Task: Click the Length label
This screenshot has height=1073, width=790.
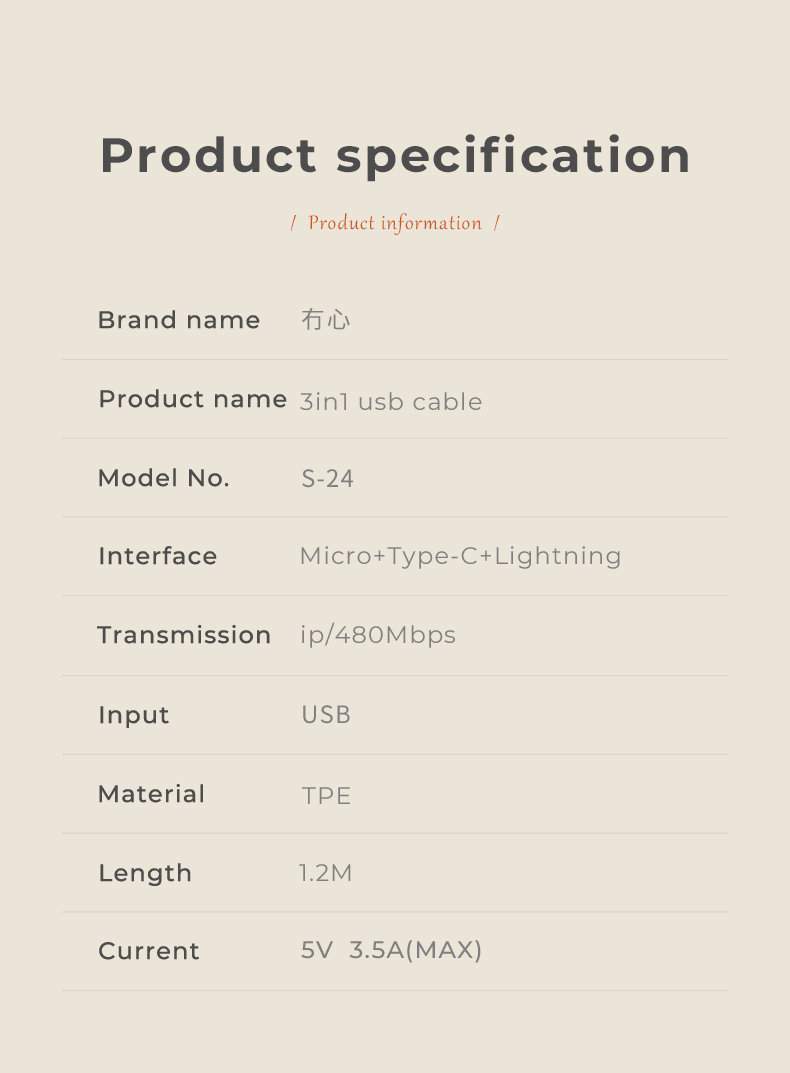Action: (x=145, y=874)
